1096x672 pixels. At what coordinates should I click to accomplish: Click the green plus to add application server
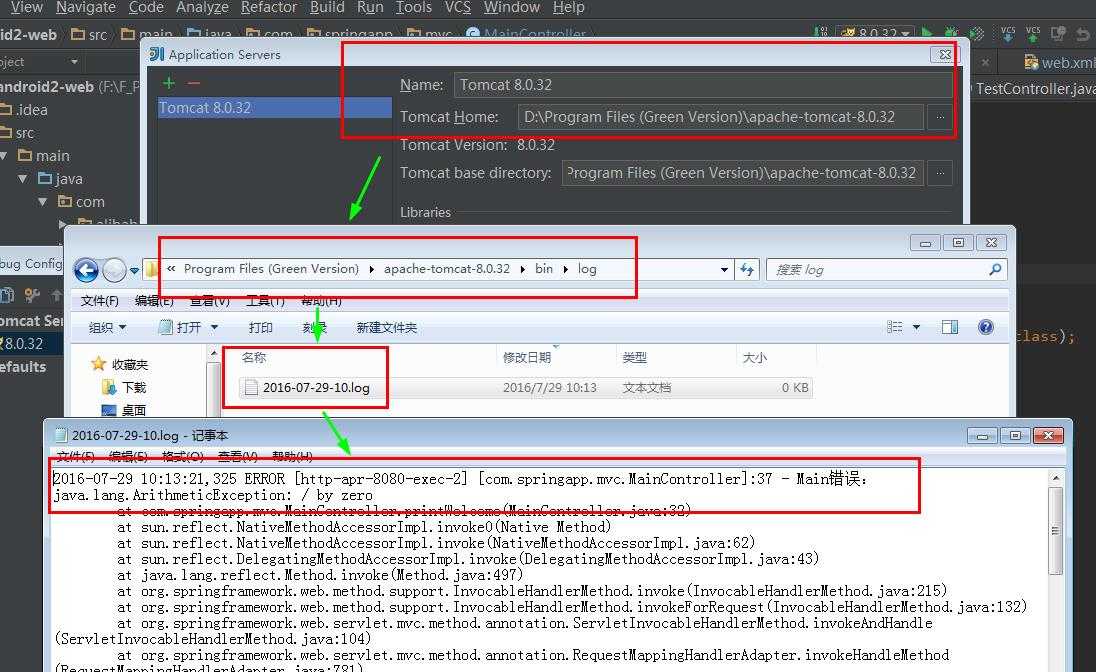168,83
